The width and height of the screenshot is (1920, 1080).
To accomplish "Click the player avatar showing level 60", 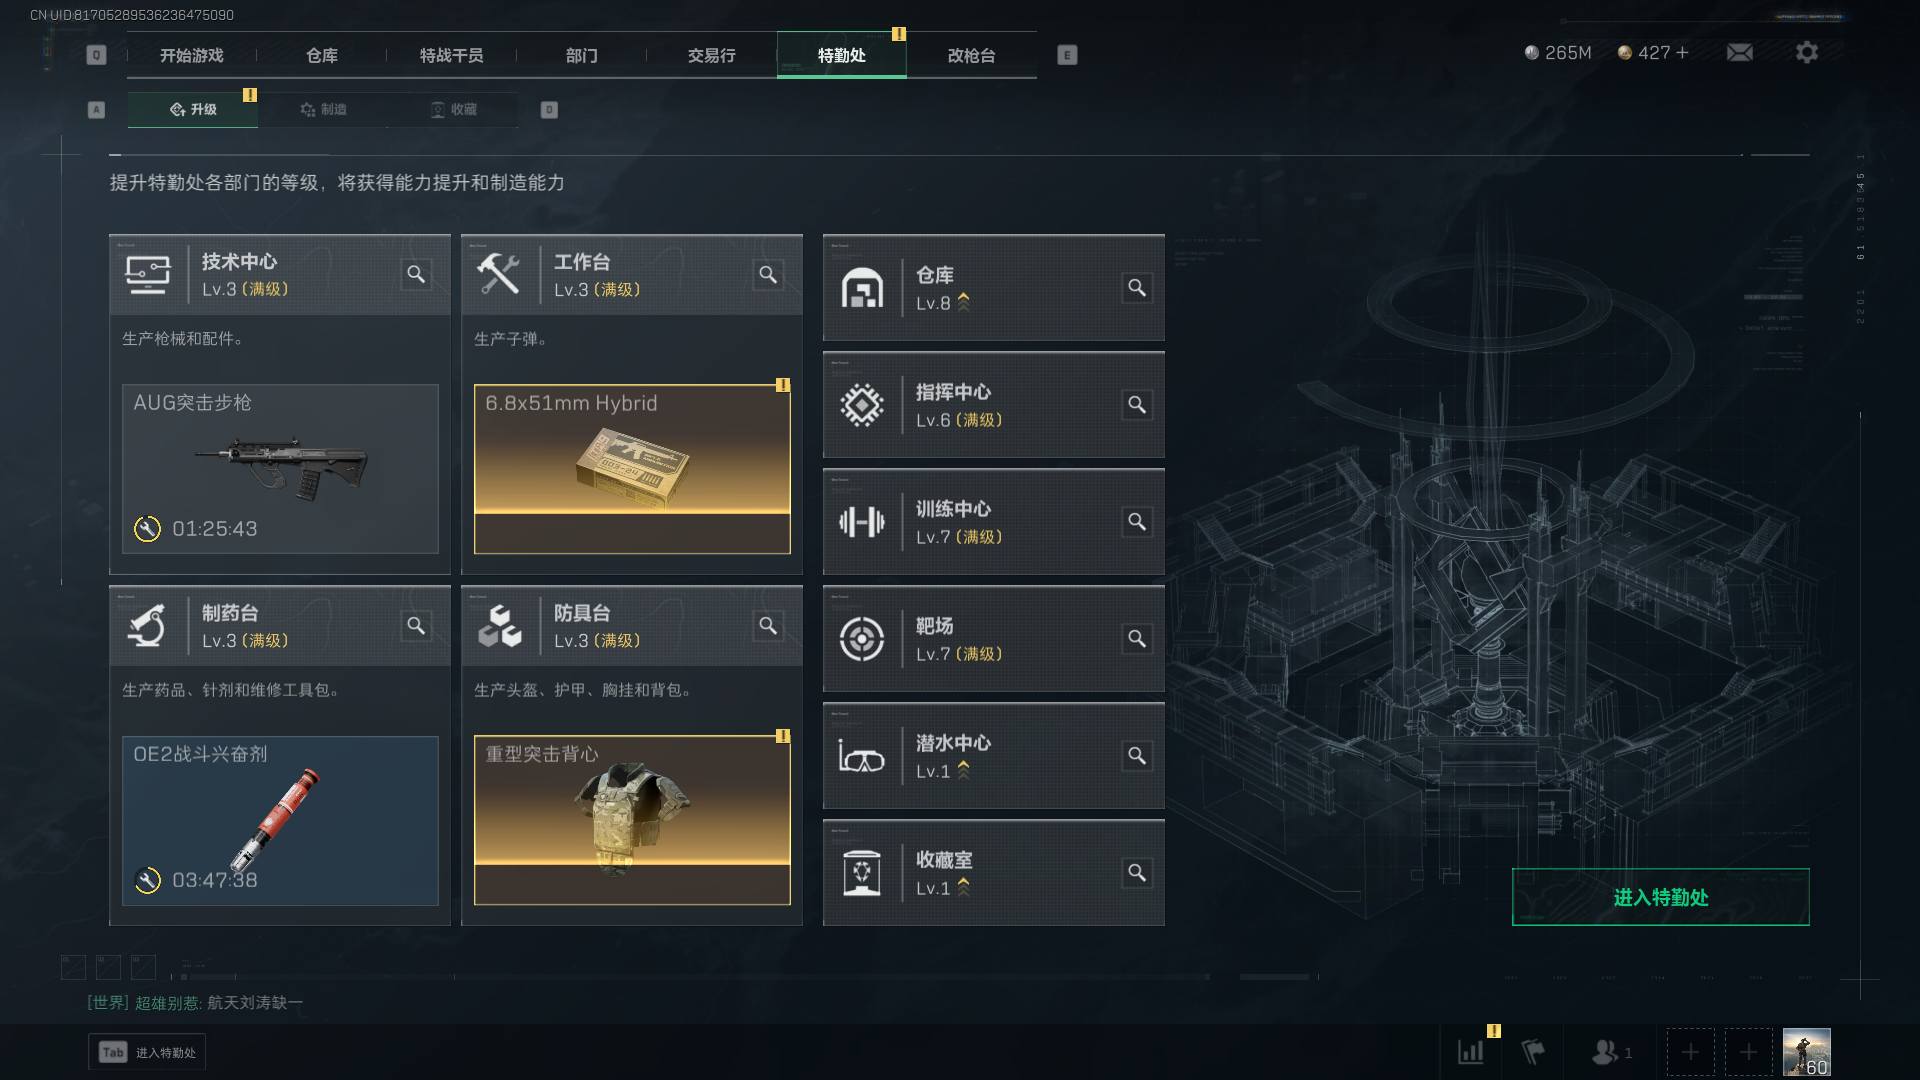I will point(1806,1052).
